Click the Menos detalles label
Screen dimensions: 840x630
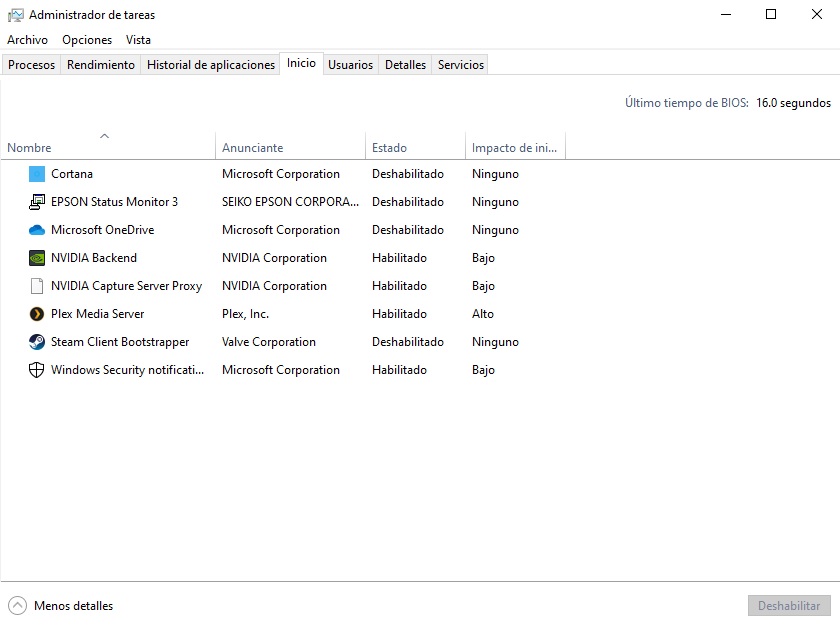coord(73,606)
